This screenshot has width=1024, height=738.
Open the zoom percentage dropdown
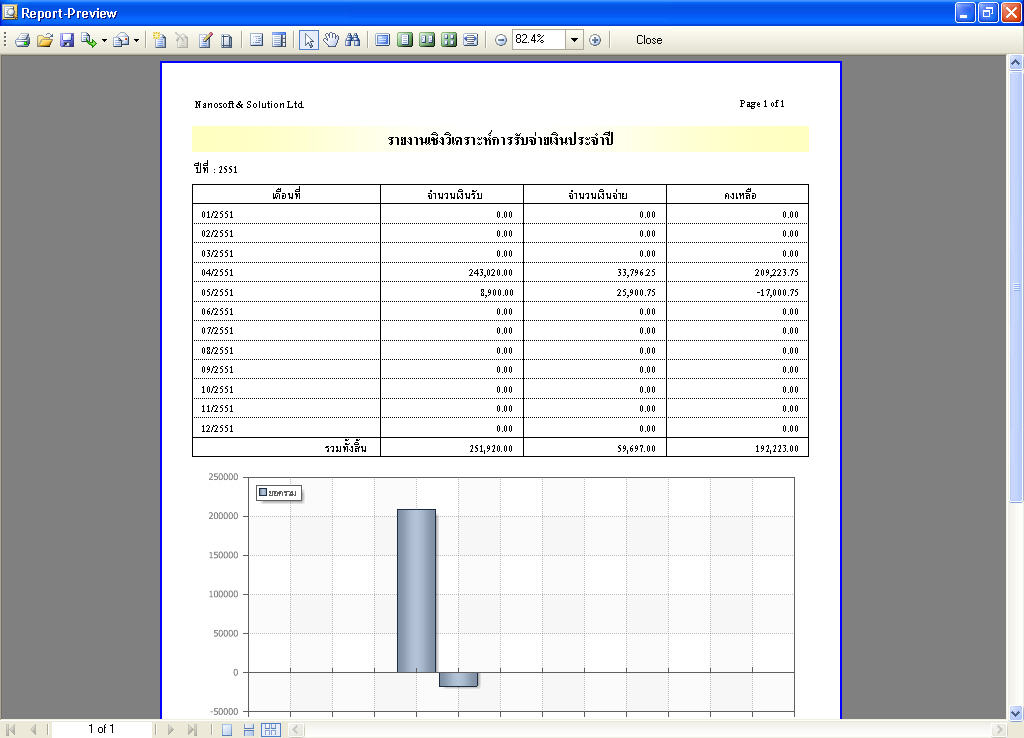574,40
